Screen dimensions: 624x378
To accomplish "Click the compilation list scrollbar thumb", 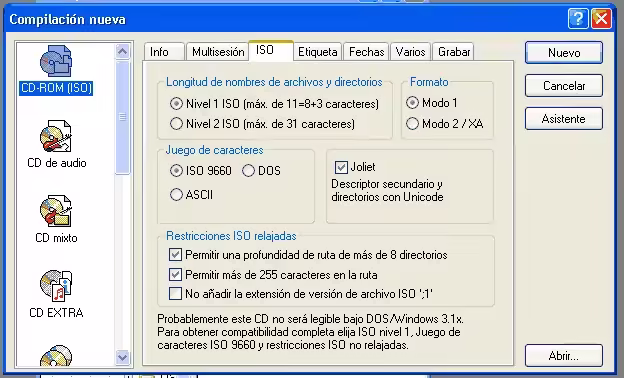I will coord(123,117).
